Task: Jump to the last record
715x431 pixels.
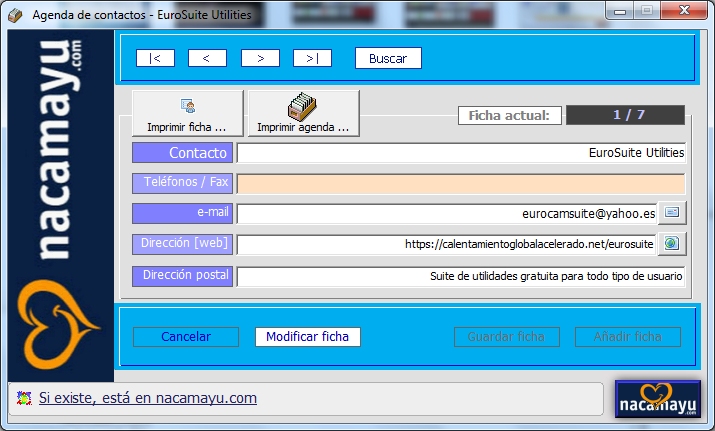Action: 312,58
